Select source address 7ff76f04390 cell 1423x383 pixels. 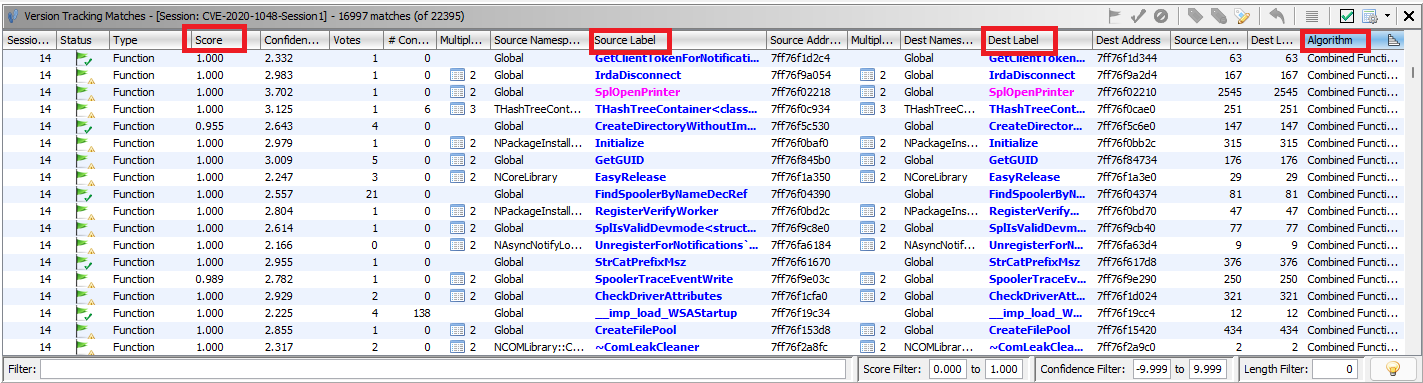click(x=807, y=194)
